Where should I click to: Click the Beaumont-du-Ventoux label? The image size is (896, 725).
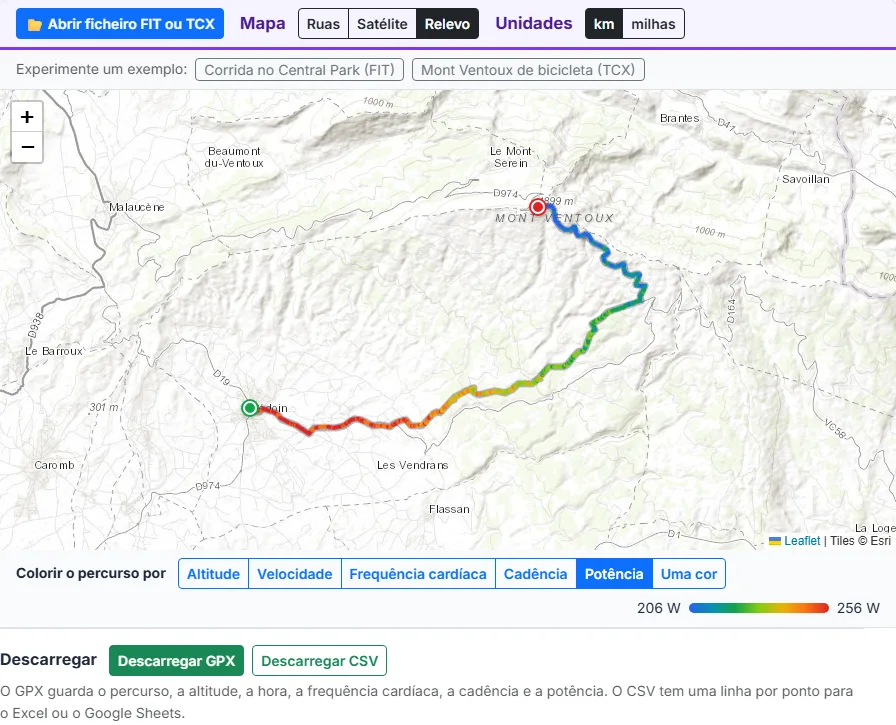pyautogui.click(x=234, y=157)
